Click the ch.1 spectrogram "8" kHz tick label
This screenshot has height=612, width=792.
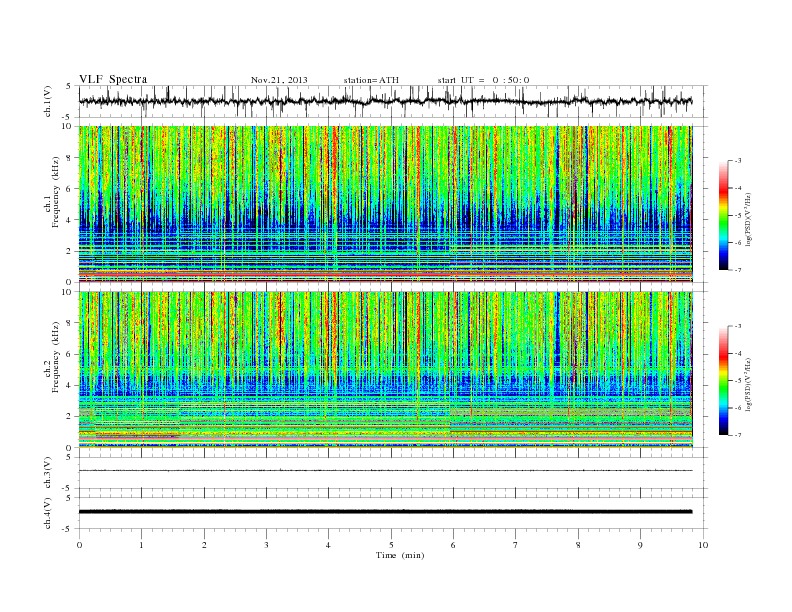coord(69,158)
